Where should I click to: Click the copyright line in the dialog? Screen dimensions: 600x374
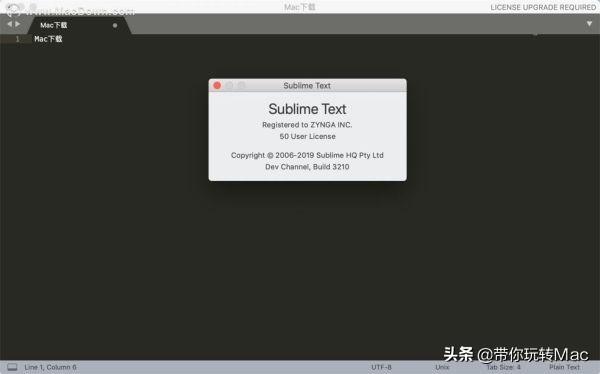pyautogui.click(x=307, y=155)
